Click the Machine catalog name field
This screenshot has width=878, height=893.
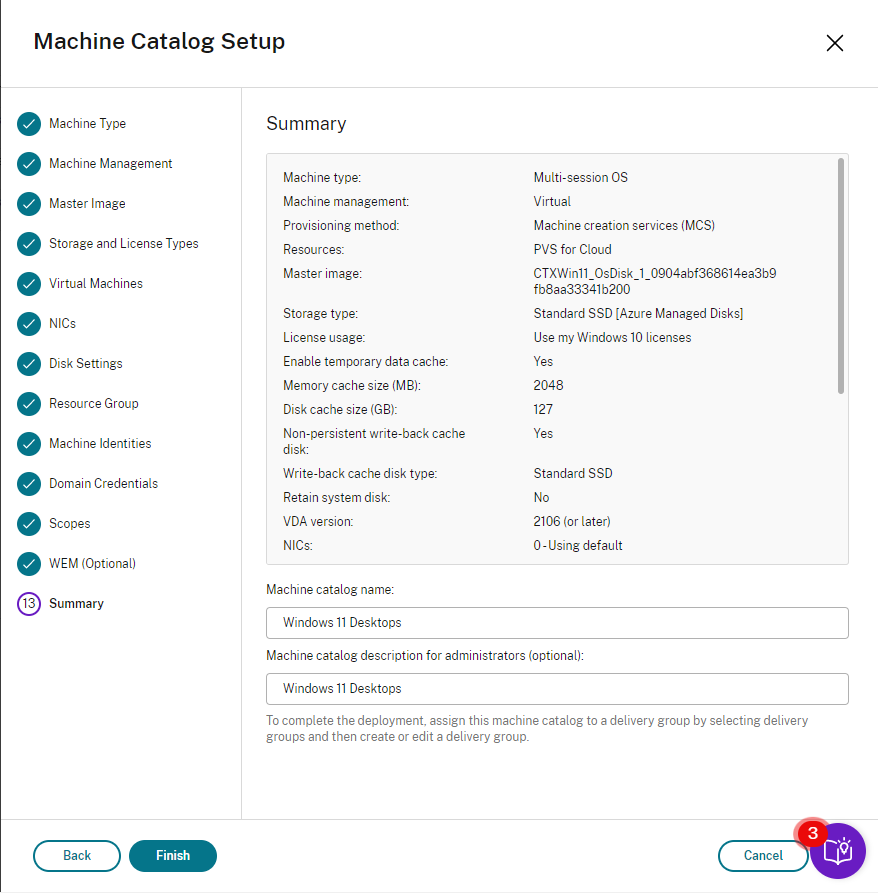tap(557, 623)
